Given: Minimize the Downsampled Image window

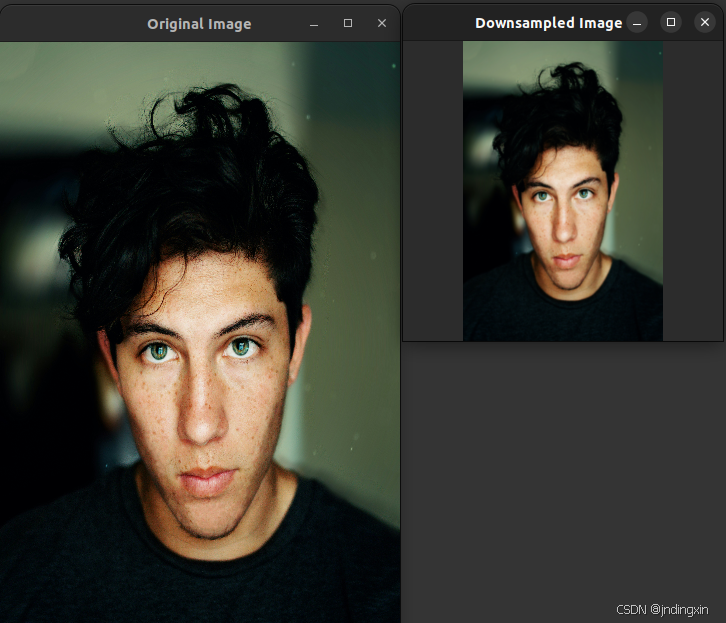Looking at the screenshot, I should 637,22.
